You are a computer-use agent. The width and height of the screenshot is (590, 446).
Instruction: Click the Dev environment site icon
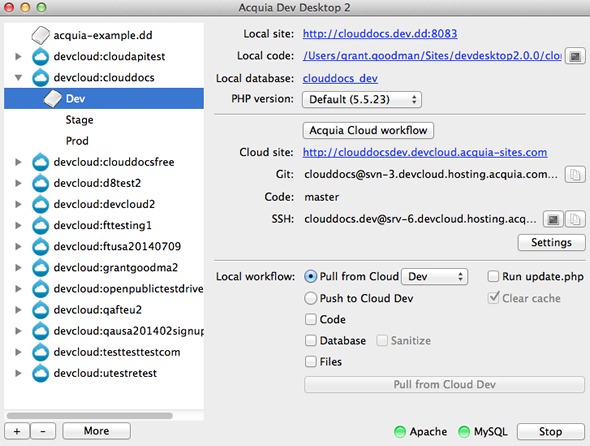52,99
